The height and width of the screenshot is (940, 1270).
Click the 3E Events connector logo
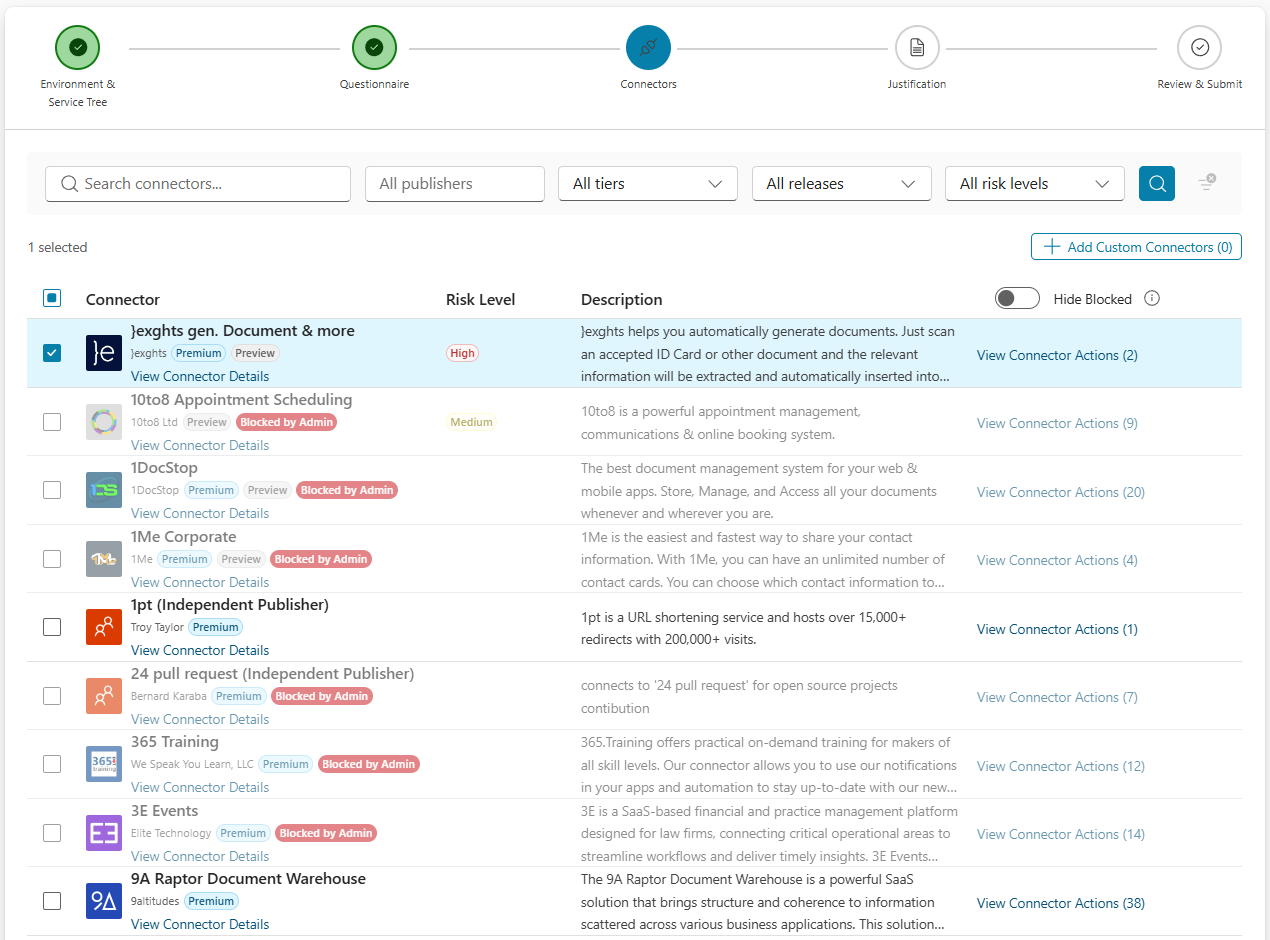pyautogui.click(x=104, y=833)
